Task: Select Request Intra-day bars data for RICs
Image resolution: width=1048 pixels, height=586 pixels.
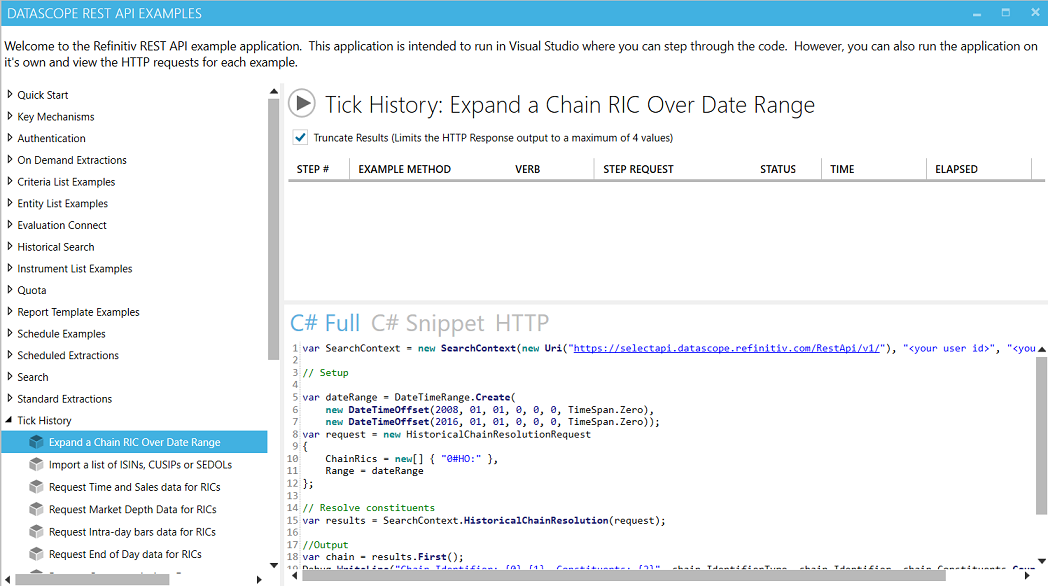Action: pos(132,532)
